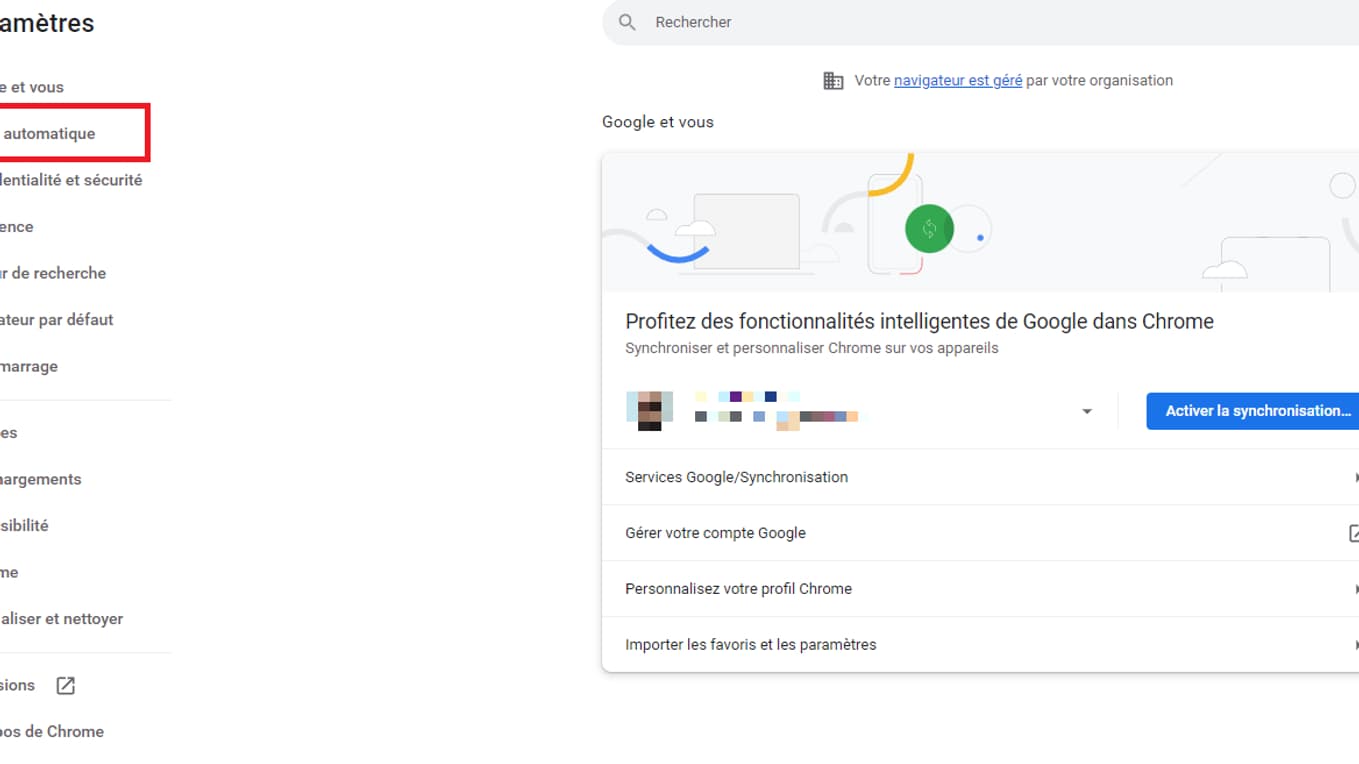This screenshot has height=764, width=1359.
Task: Select the 'de recherche' sidebar item
Action: [53, 273]
